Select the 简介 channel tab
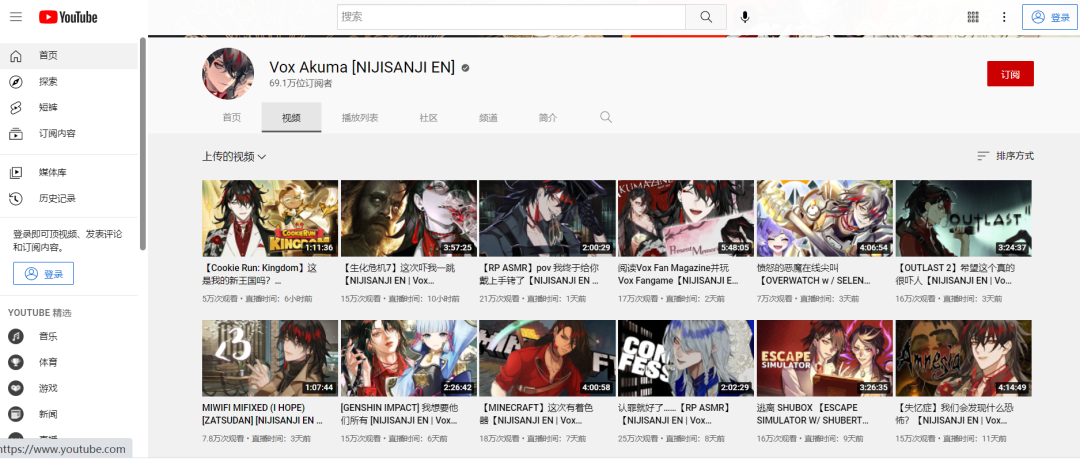The height and width of the screenshot is (461, 1080). click(548, 118)
